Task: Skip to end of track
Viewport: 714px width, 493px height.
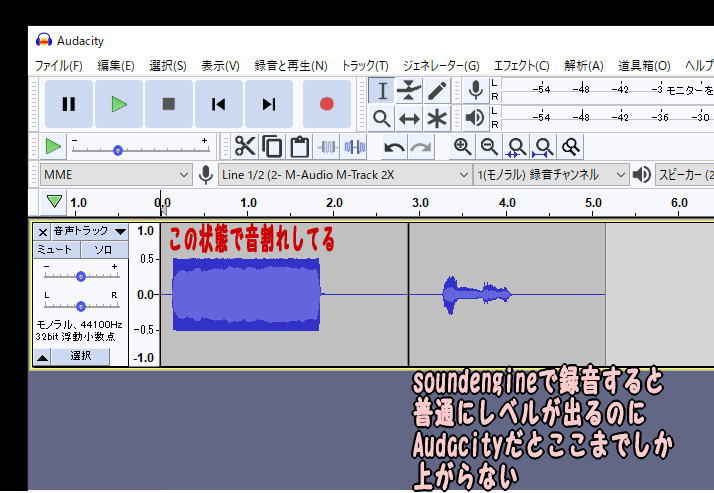Action: pos(269,104)
